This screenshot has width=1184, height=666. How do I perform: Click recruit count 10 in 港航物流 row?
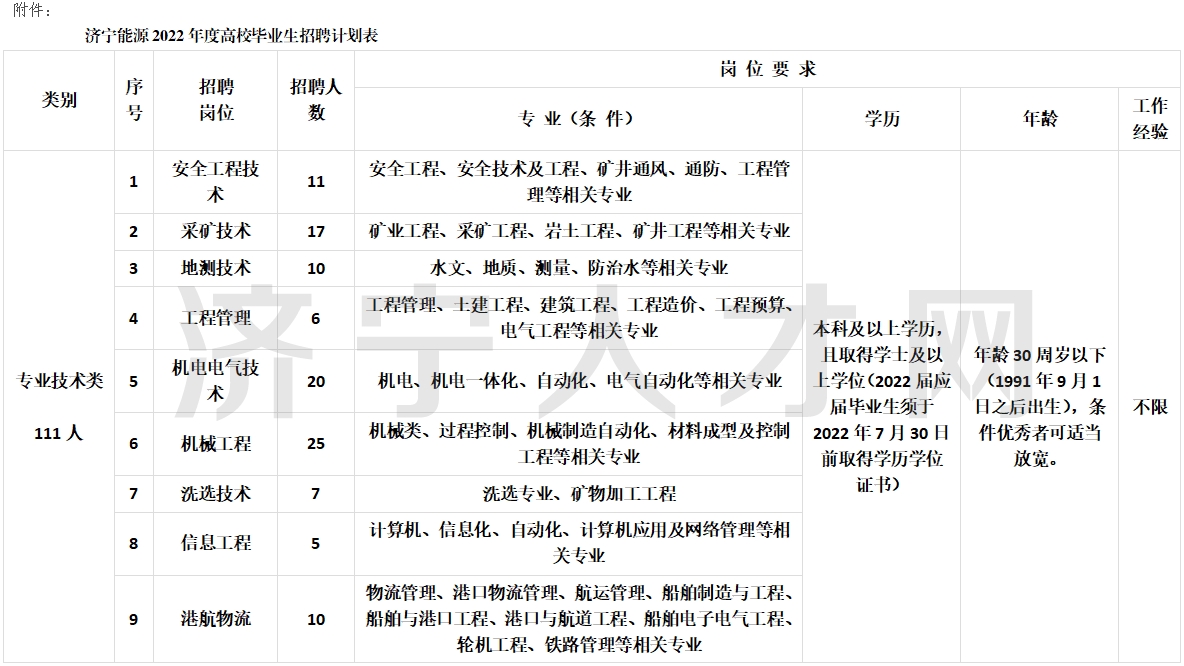pos(316,619)
